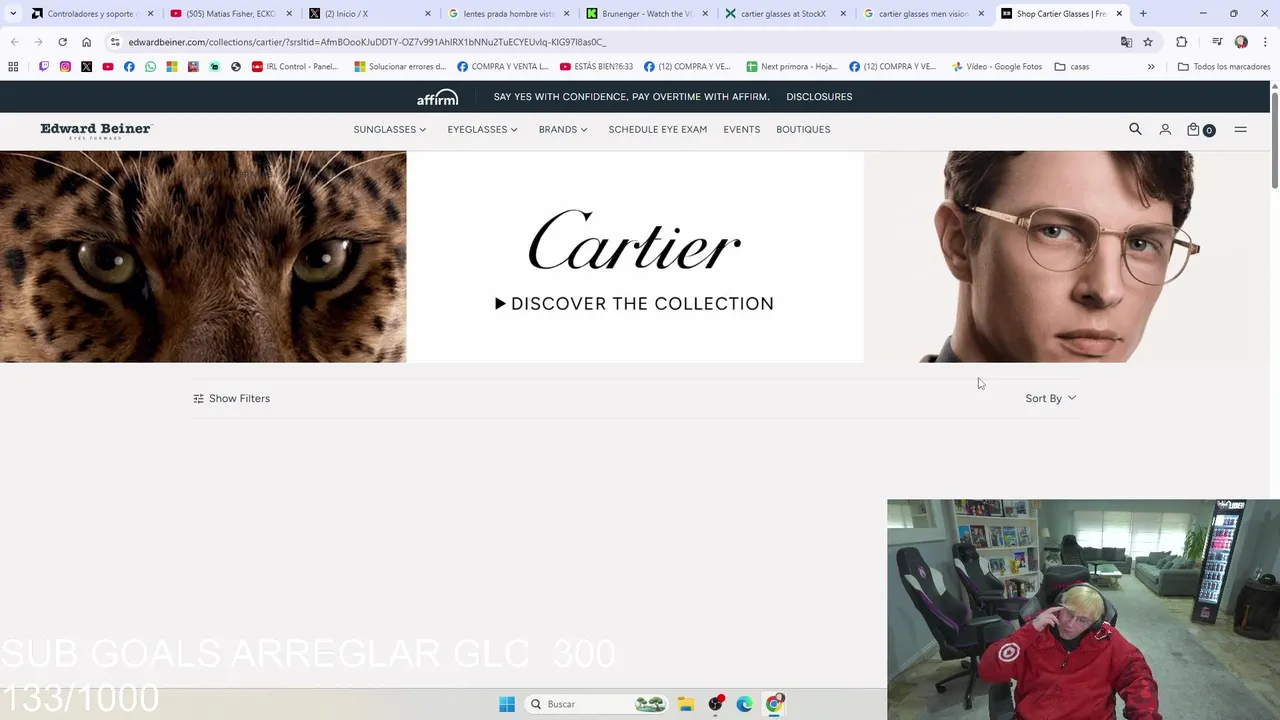Click the model wearing glasses banner image
The image size is (1280, 720).
click(x=1067, y=256)
